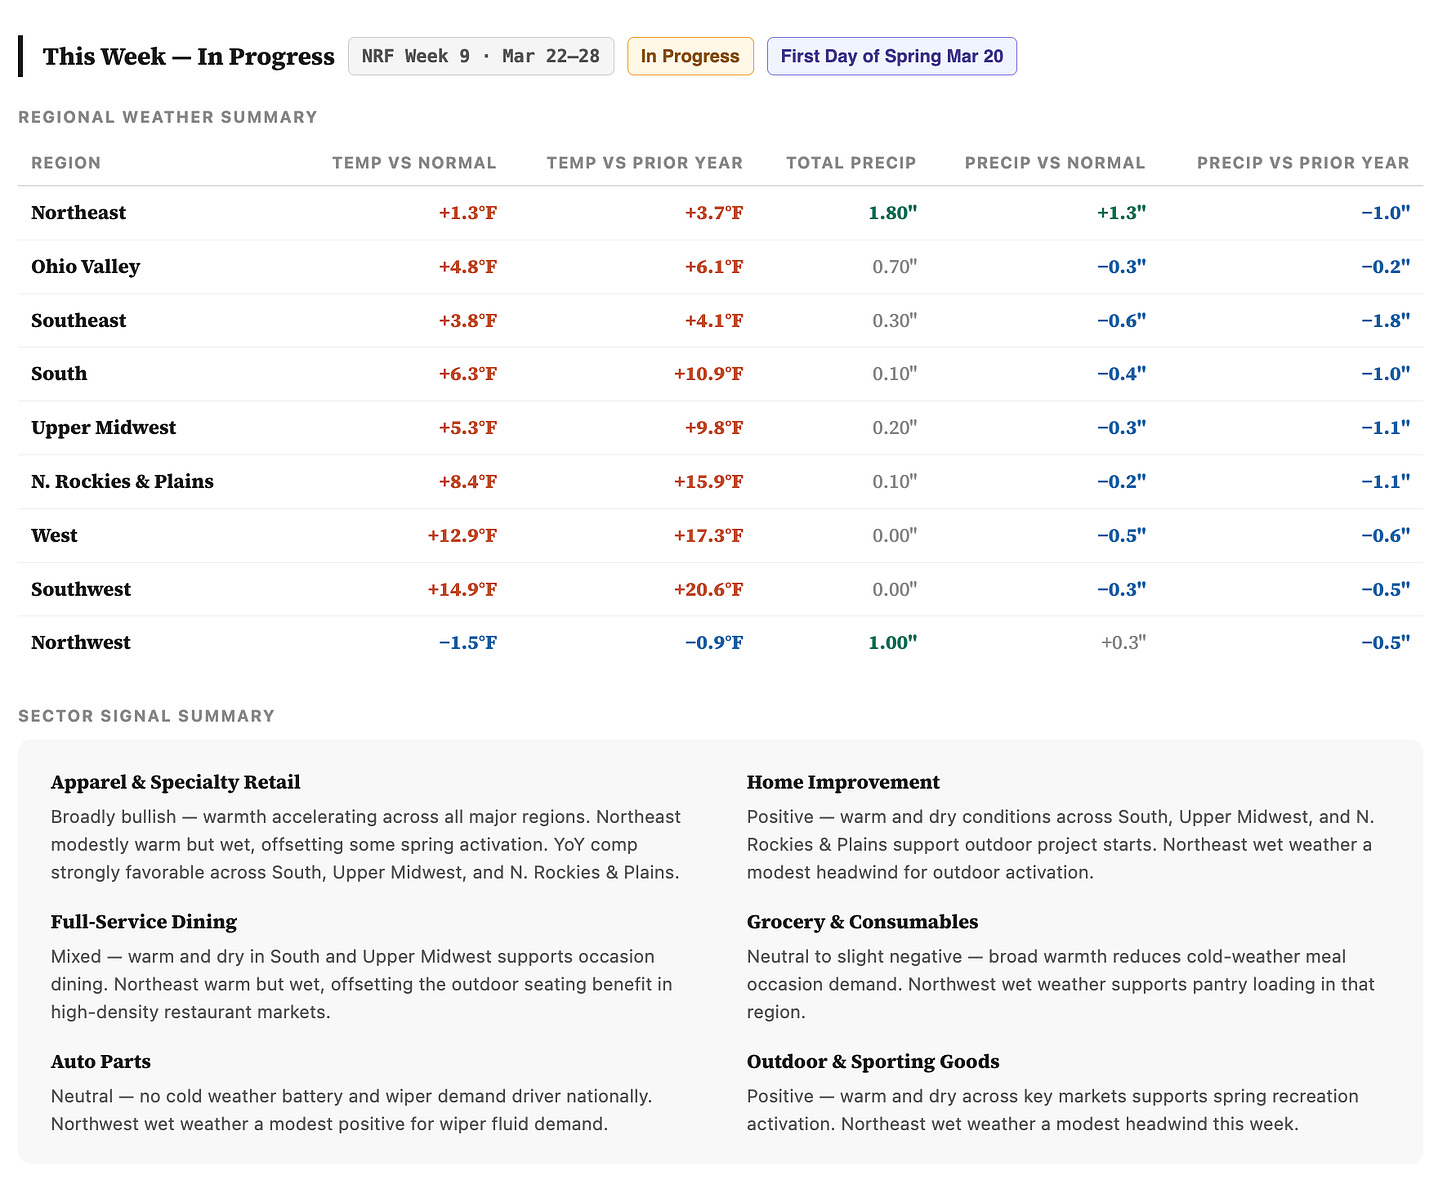Click Northeast total precip 1.80"

point(893,213)
